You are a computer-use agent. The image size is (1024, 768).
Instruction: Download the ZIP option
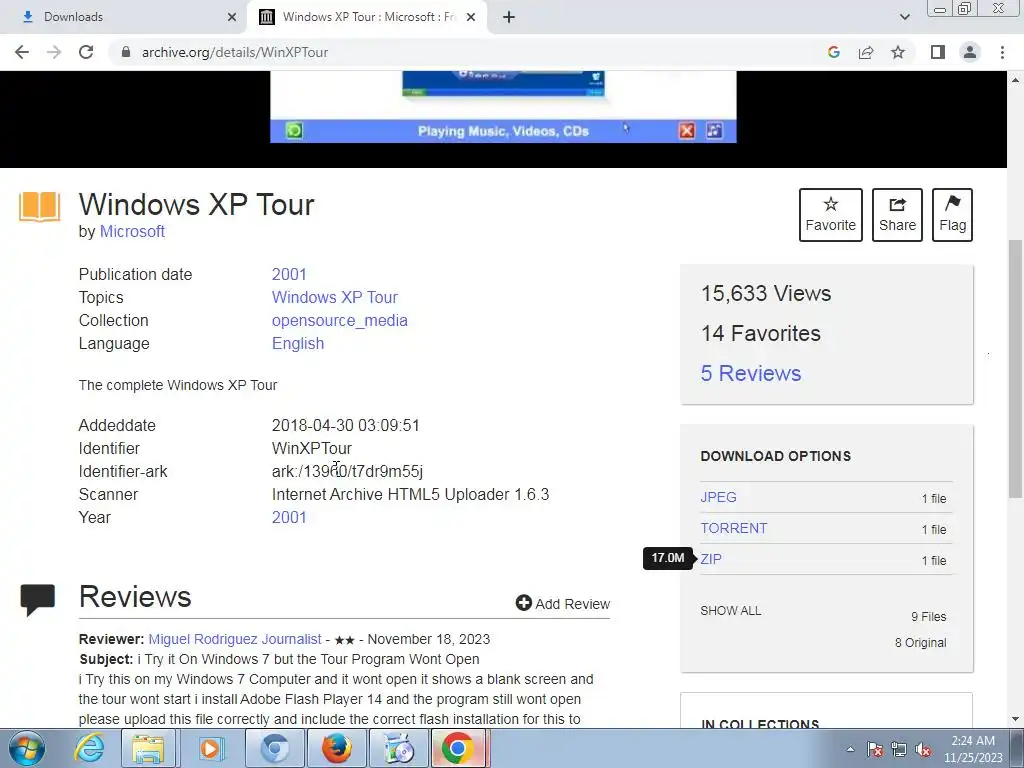tap(711, 559)
